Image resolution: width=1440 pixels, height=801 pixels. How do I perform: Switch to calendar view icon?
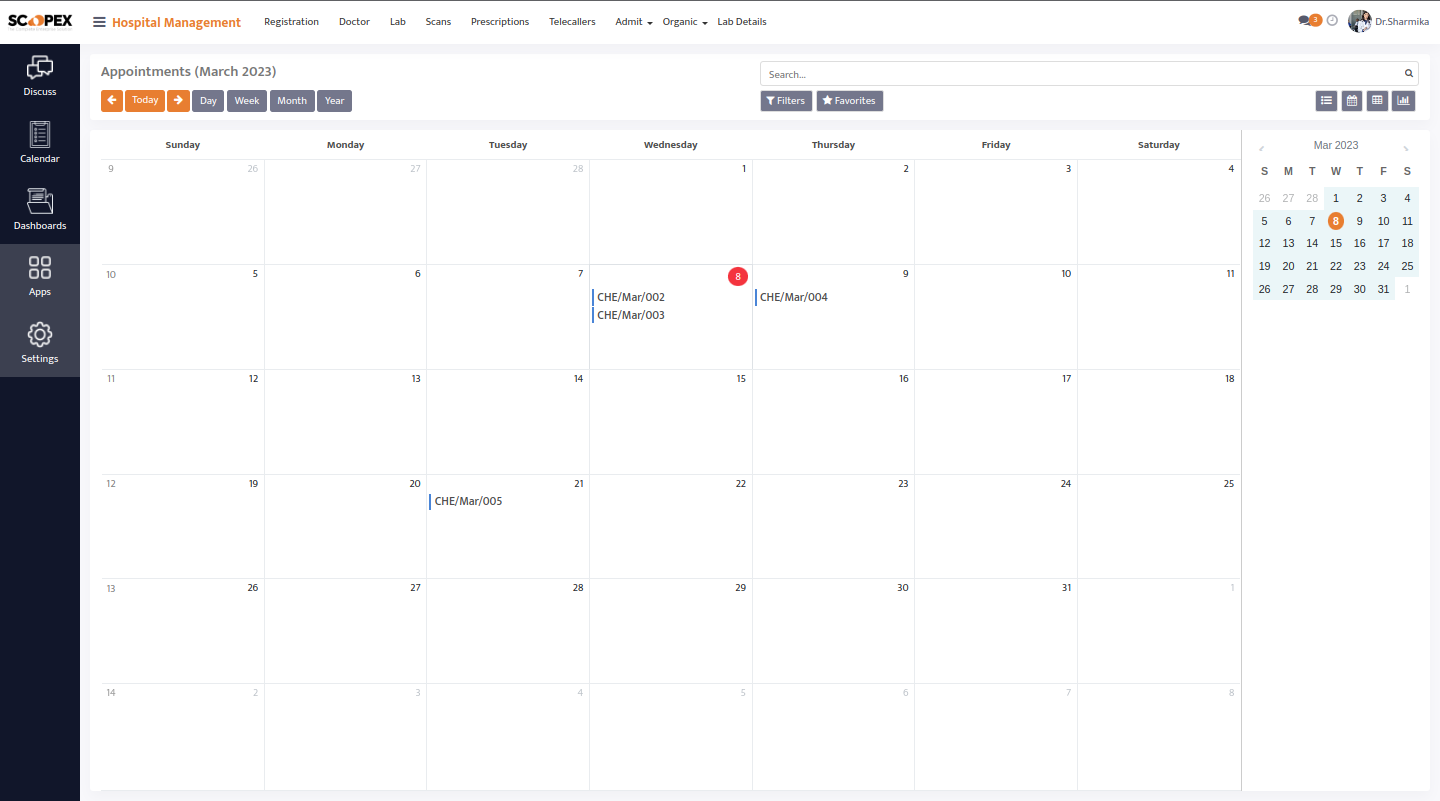(1352, 100)
